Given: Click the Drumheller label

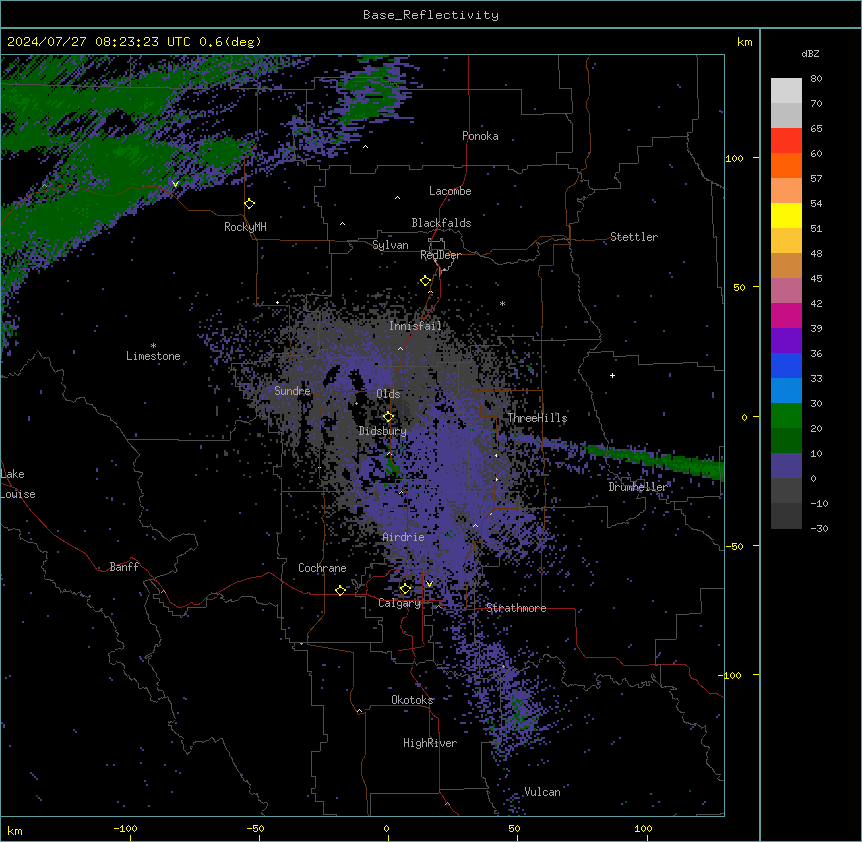Looking at the screenshot, I should 638,487.
